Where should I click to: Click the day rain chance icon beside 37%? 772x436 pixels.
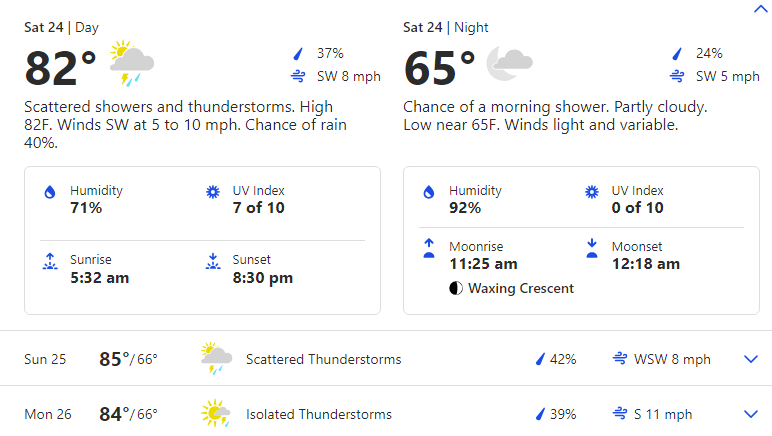point(298,53)
